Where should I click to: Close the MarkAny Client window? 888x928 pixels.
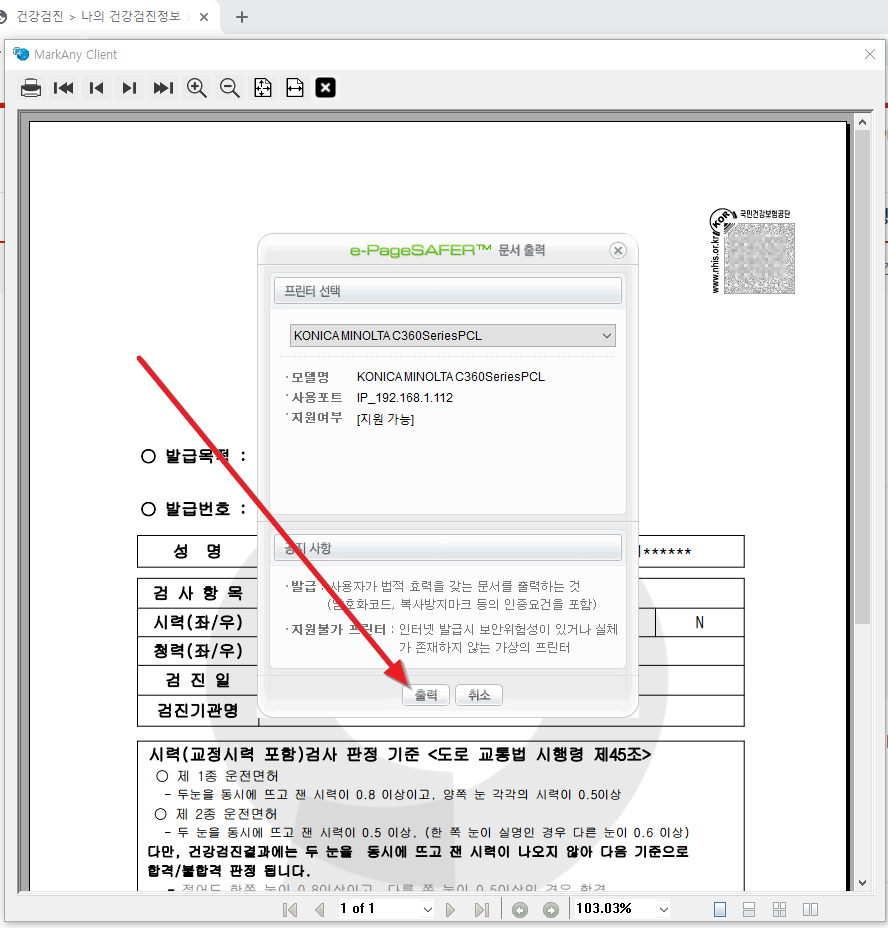pos(870,54)
